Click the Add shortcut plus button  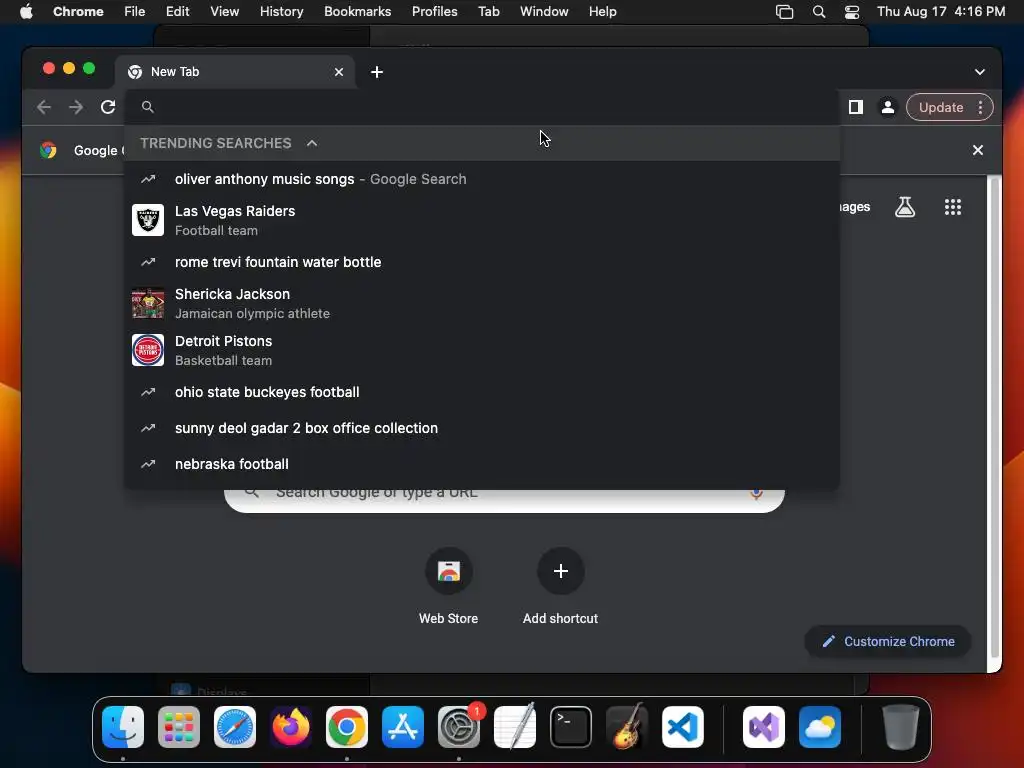click(x=560, y=571)
